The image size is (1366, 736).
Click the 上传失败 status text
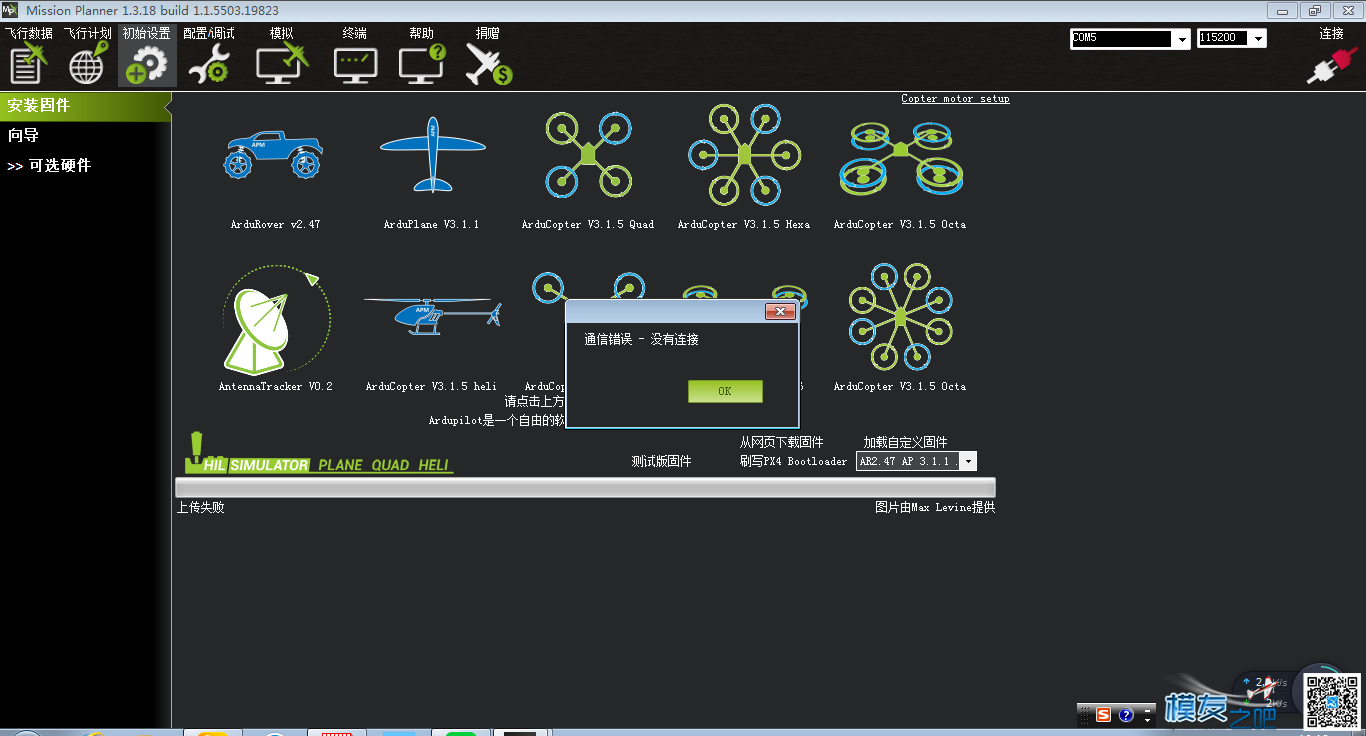click(200, 507)
